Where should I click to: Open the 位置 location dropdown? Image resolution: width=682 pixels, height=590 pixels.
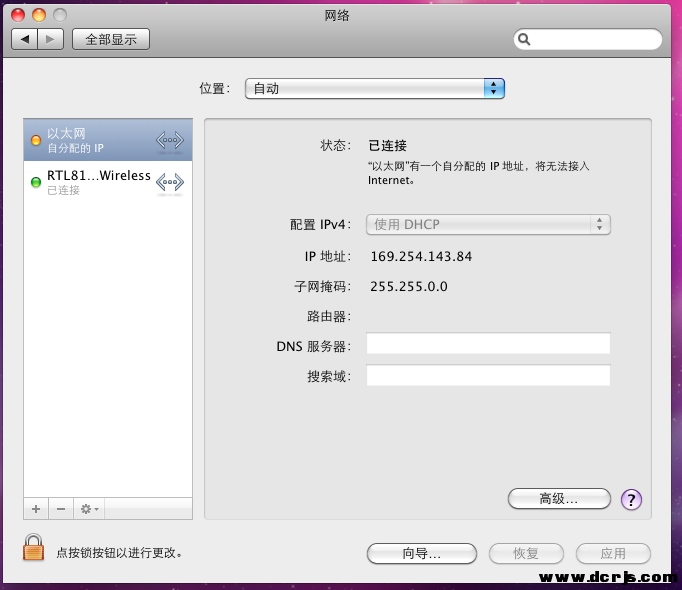(374, 89)
